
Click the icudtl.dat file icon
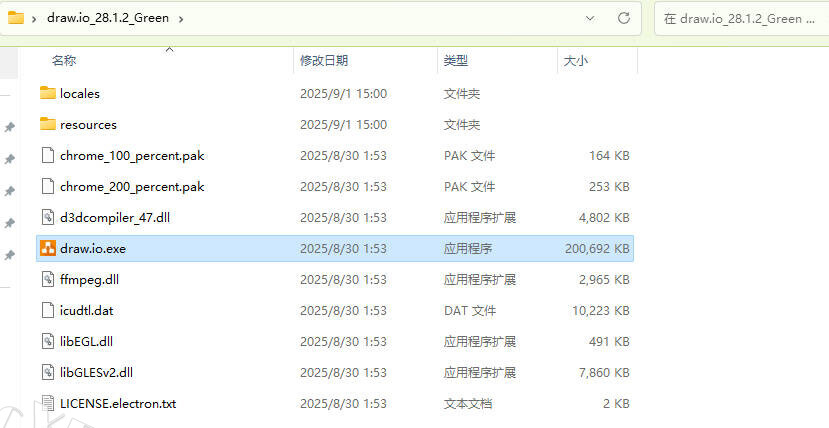click(x=48, y=310)
